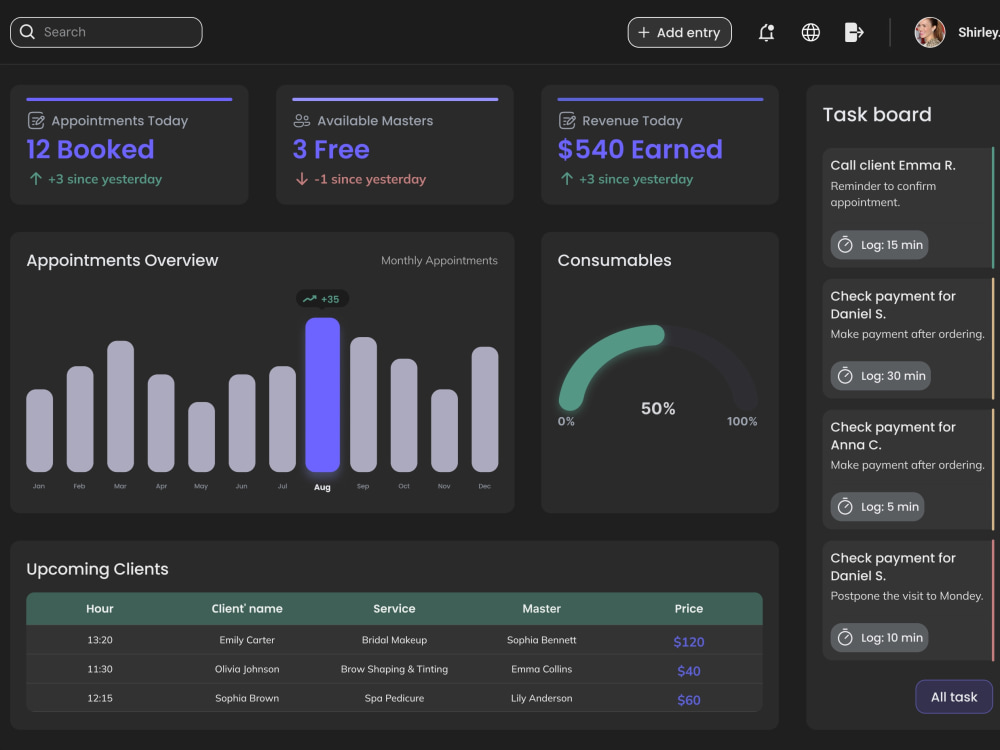The width and height of the screenshot is (1000, 750).
Task: Select the Sep bar in chart
Action: [x=364, y=404]
